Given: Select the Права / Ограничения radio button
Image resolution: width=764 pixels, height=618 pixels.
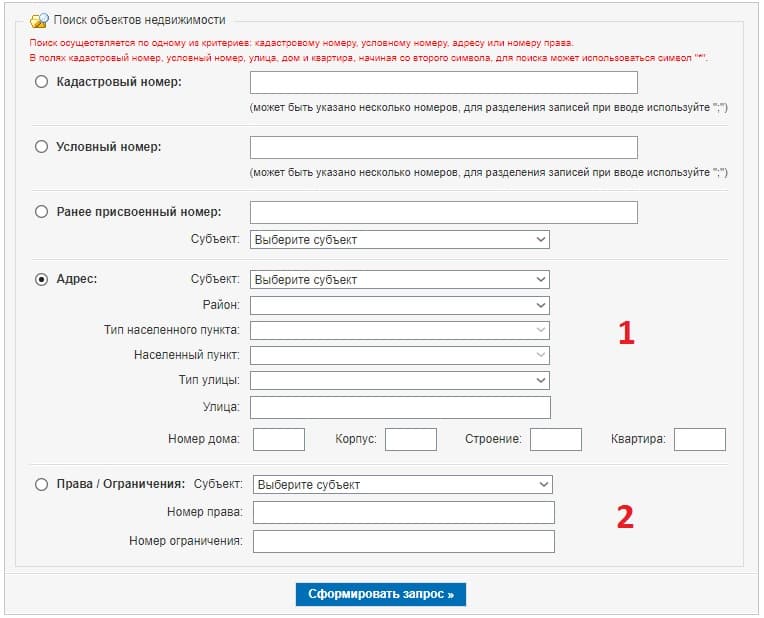Looking at the screenshot, I should (41, 484).
